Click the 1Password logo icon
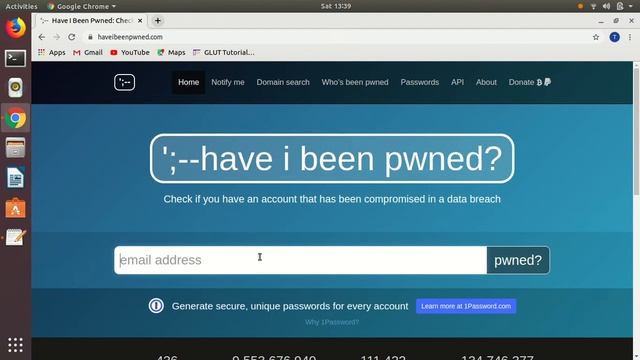 pyautogui.click(x=156, y=306)
